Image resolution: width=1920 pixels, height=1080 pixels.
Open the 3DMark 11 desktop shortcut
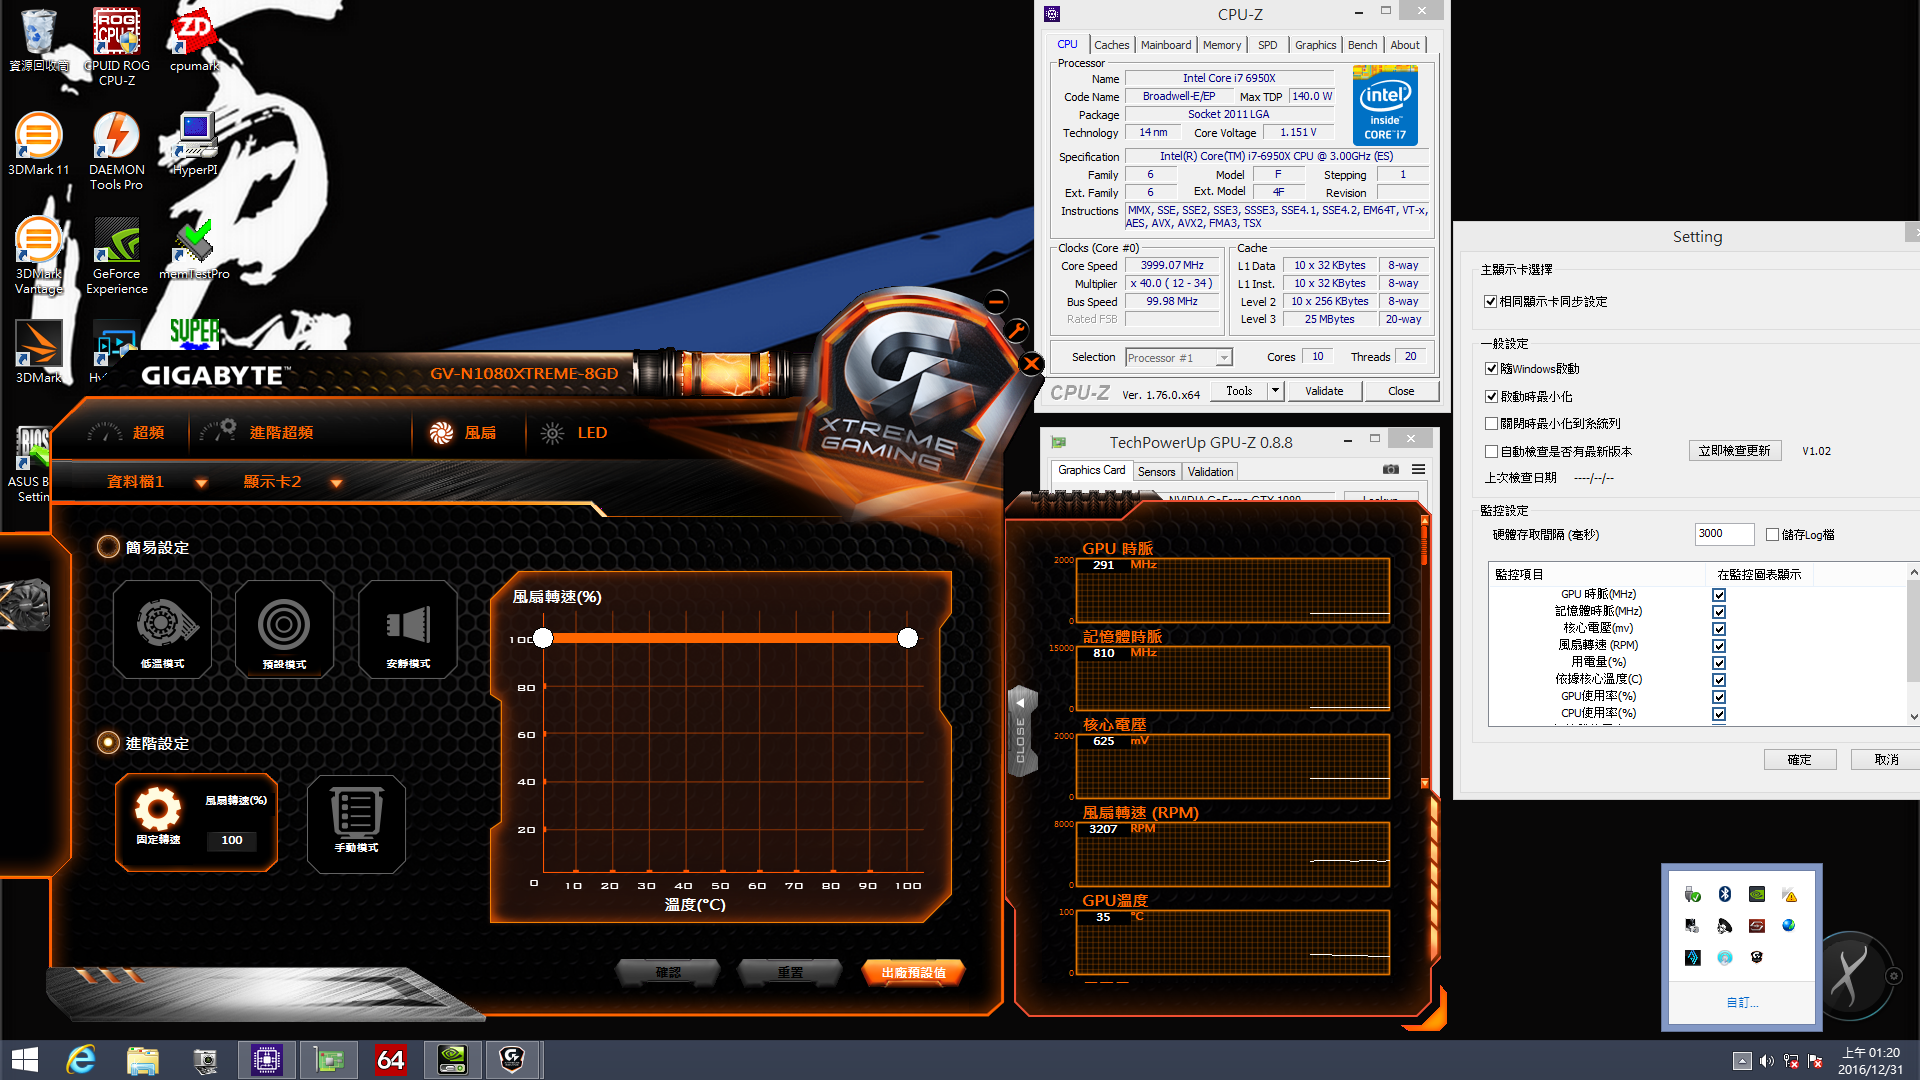pos(38,144)
